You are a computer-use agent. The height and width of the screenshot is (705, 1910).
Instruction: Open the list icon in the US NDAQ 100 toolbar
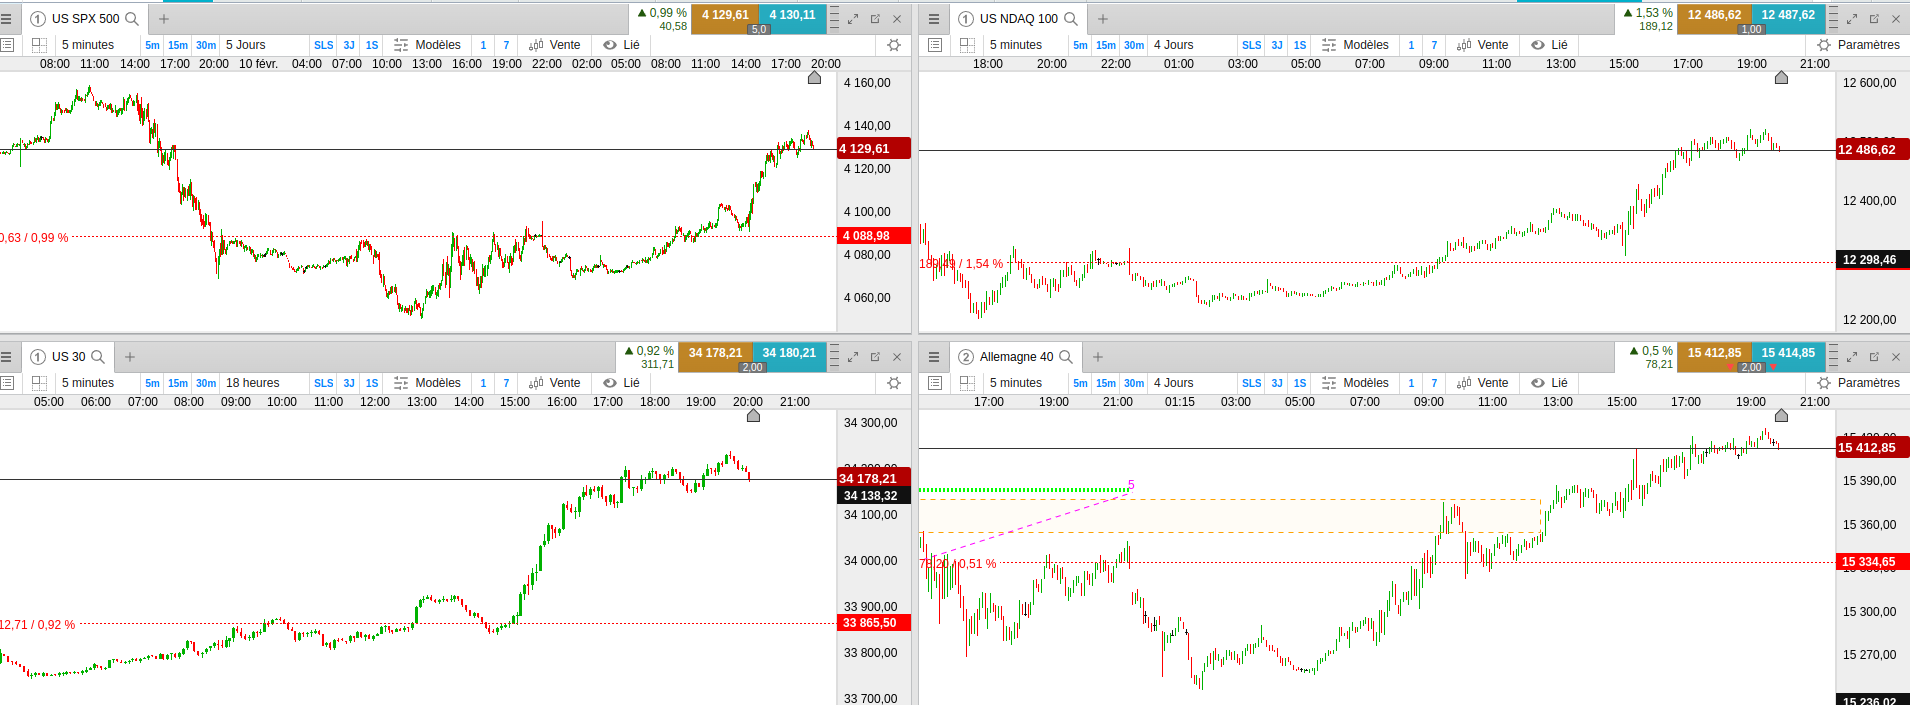[x=935, y=45]
